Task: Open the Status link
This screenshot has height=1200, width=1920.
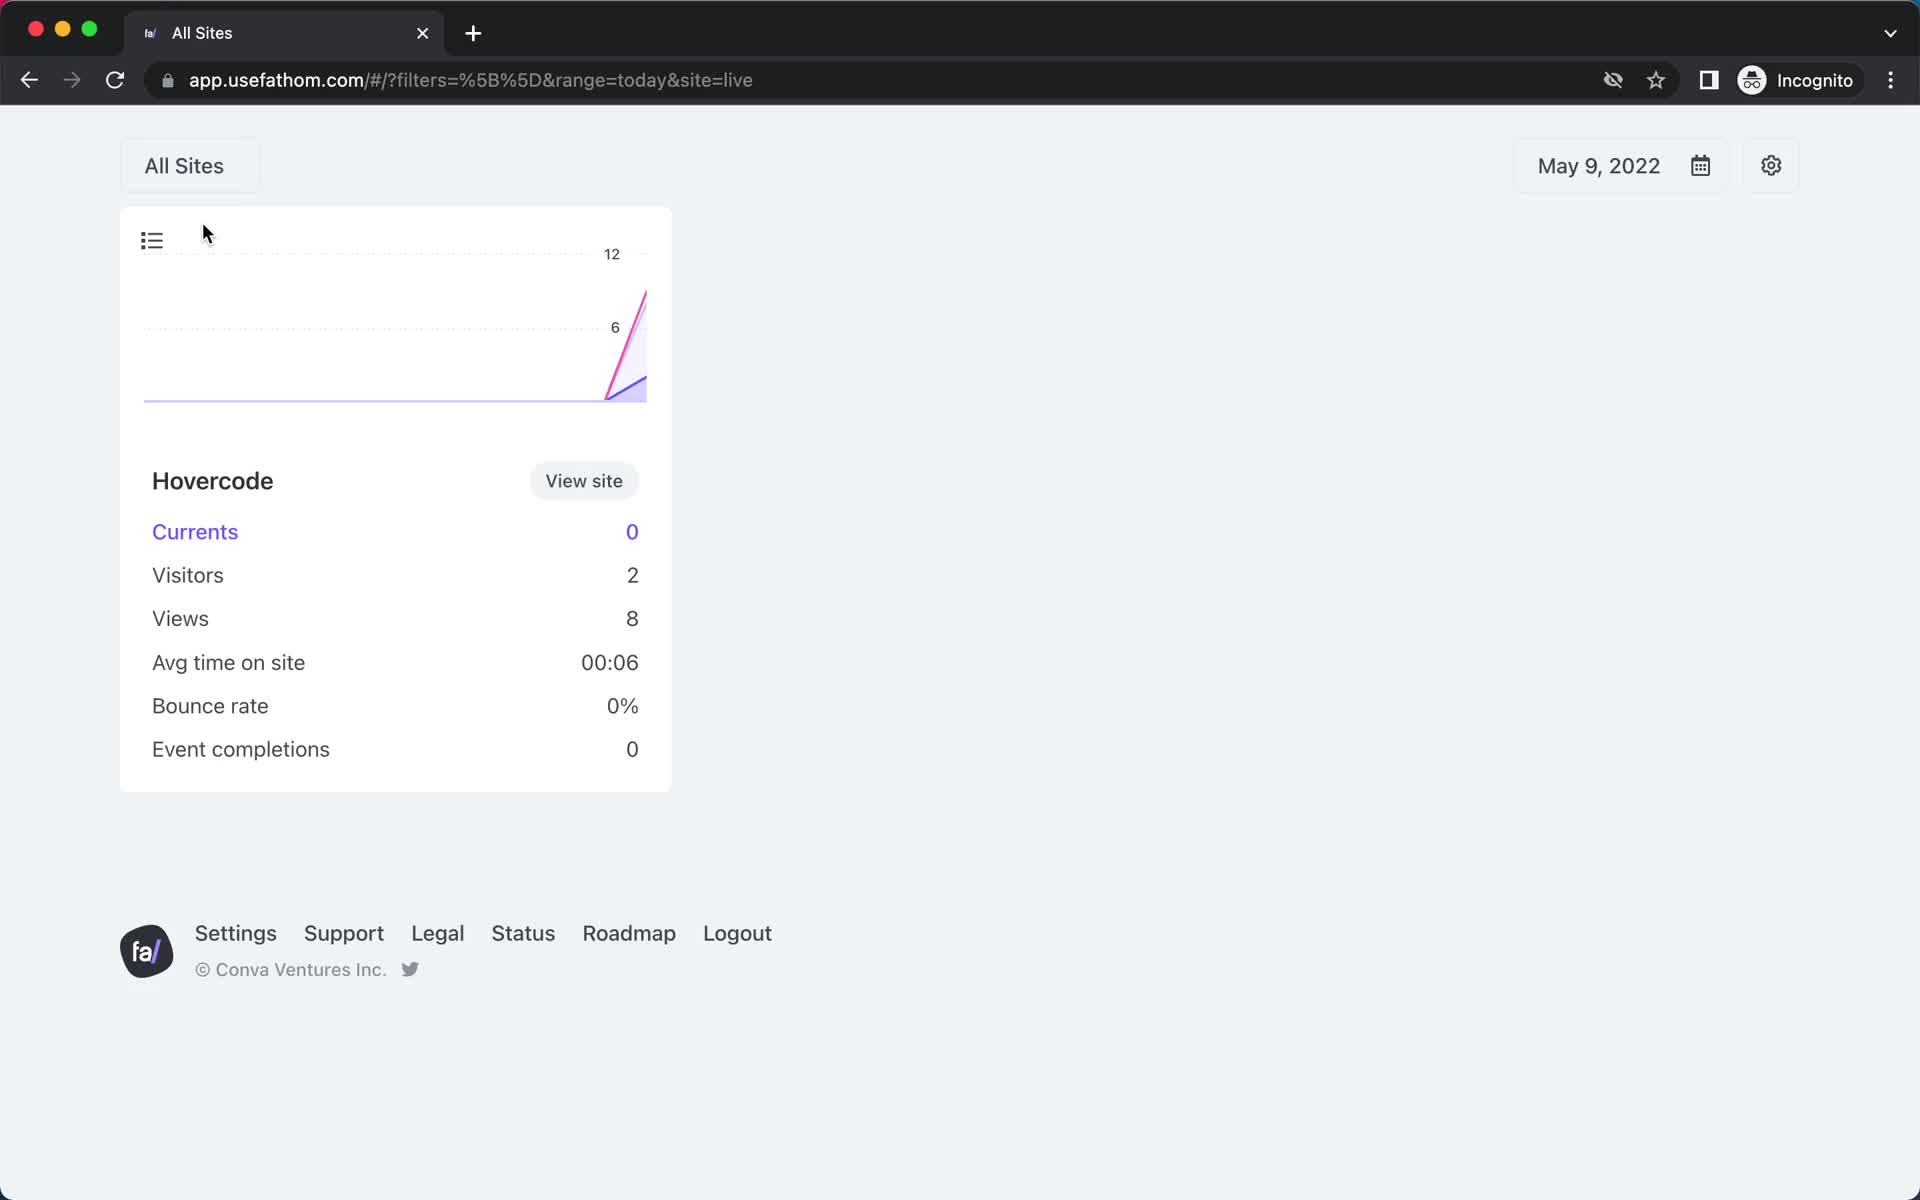Action: coord(523,933)
